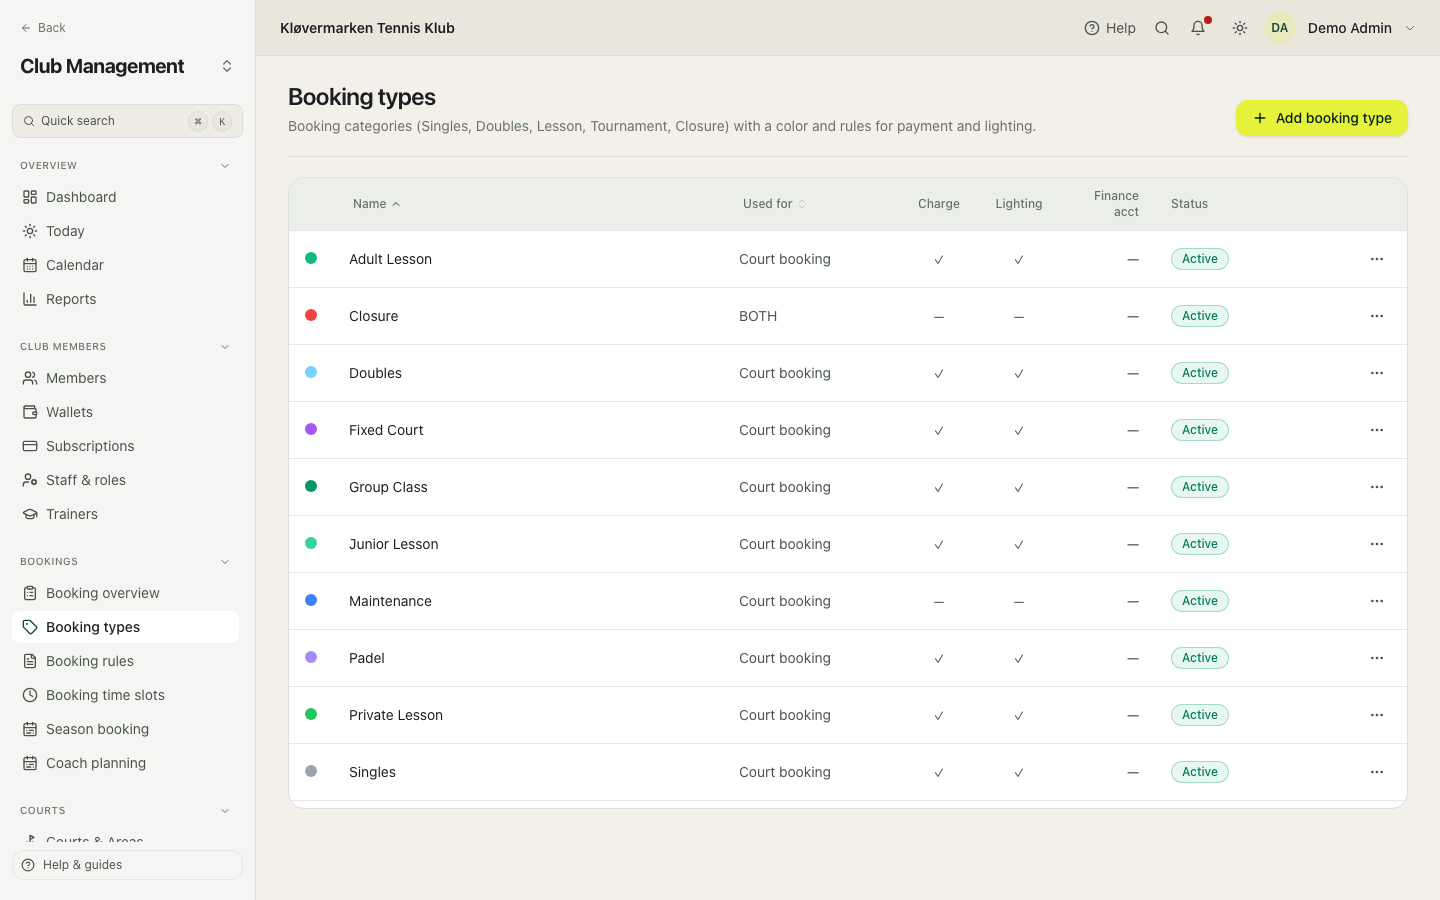The image size is (1440, 900).
Task: Open the notifications bell
Action: 1198,28
